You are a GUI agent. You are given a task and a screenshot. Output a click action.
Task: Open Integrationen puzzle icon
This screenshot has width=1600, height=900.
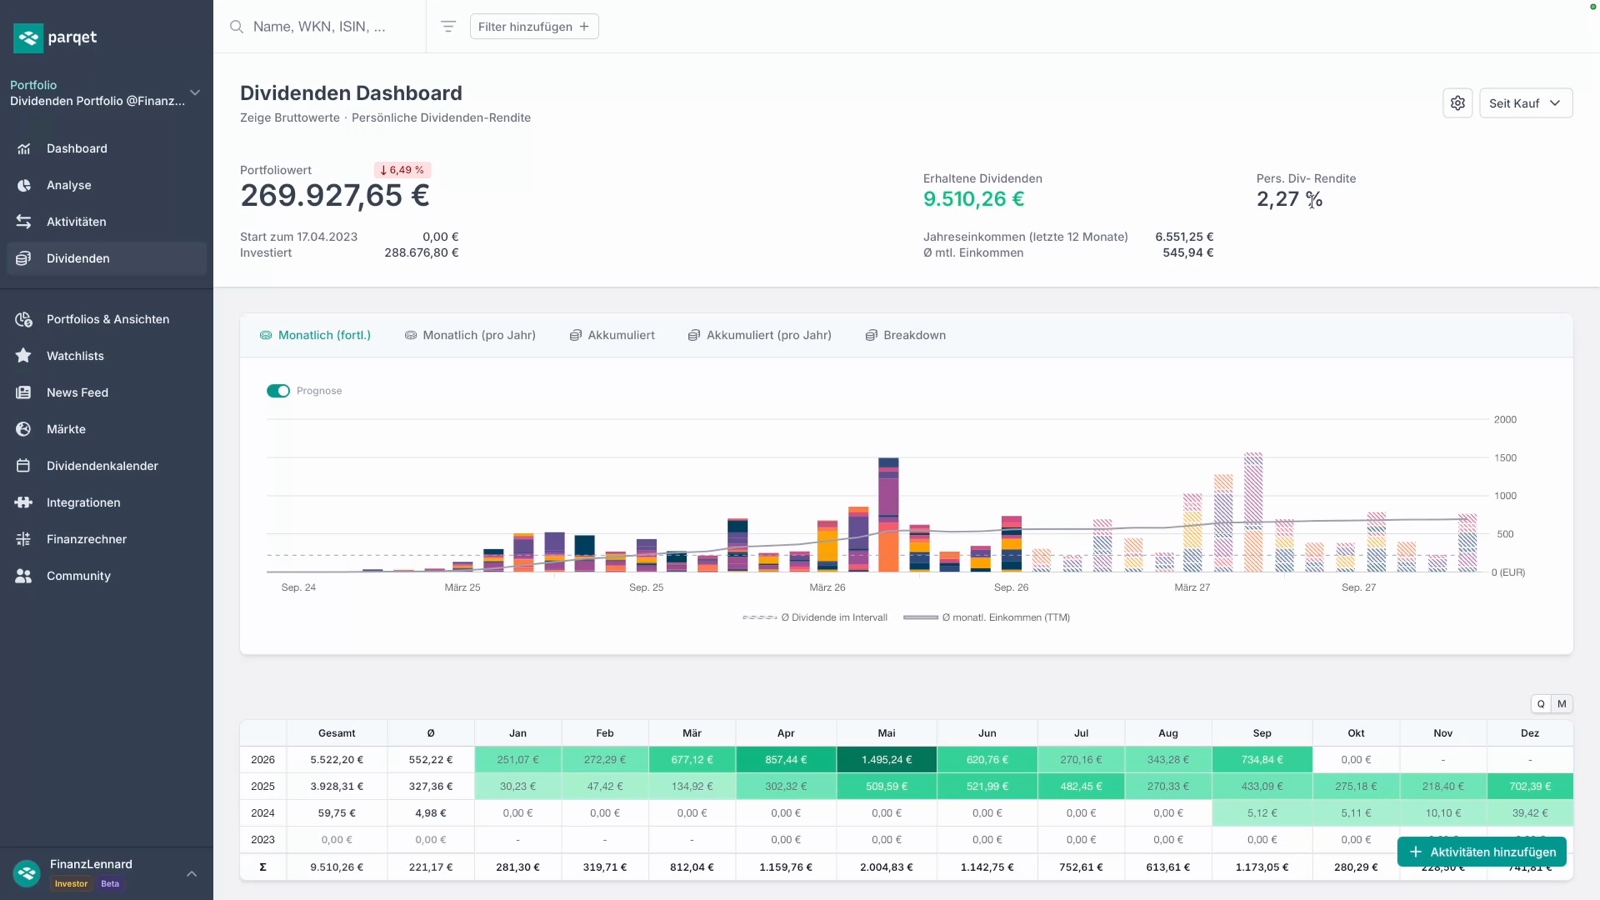coord(24,503)
